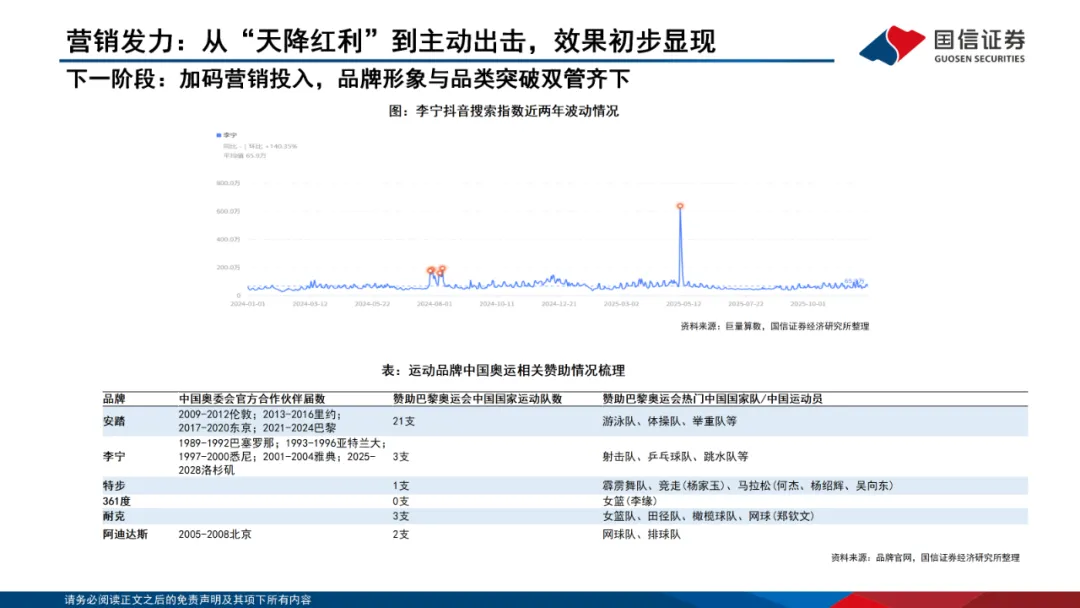
Task: Click the 3支 cell in the 耐克 row
Action: (x=401, y=516)
